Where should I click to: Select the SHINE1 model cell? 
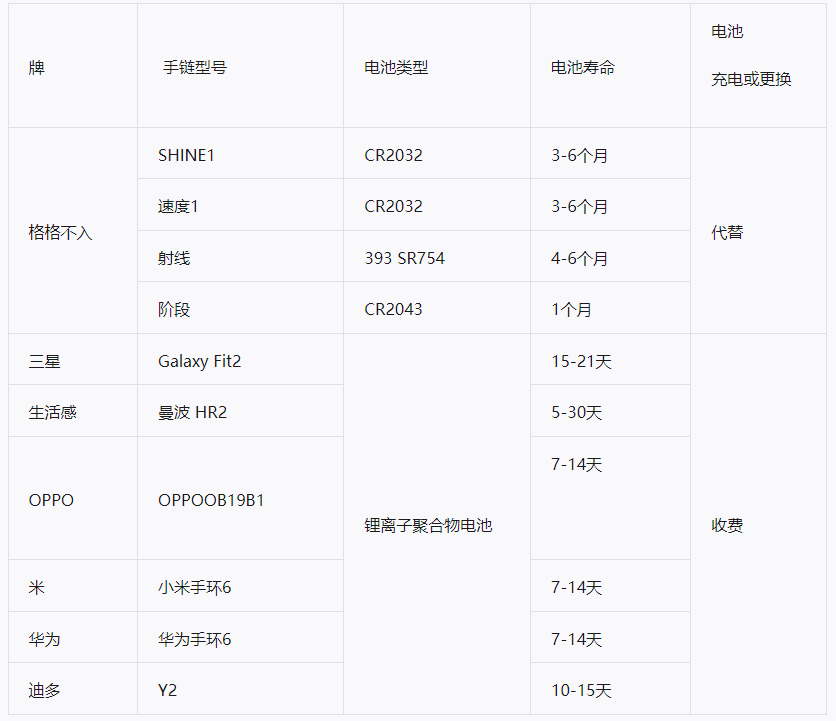pos(188,154)
